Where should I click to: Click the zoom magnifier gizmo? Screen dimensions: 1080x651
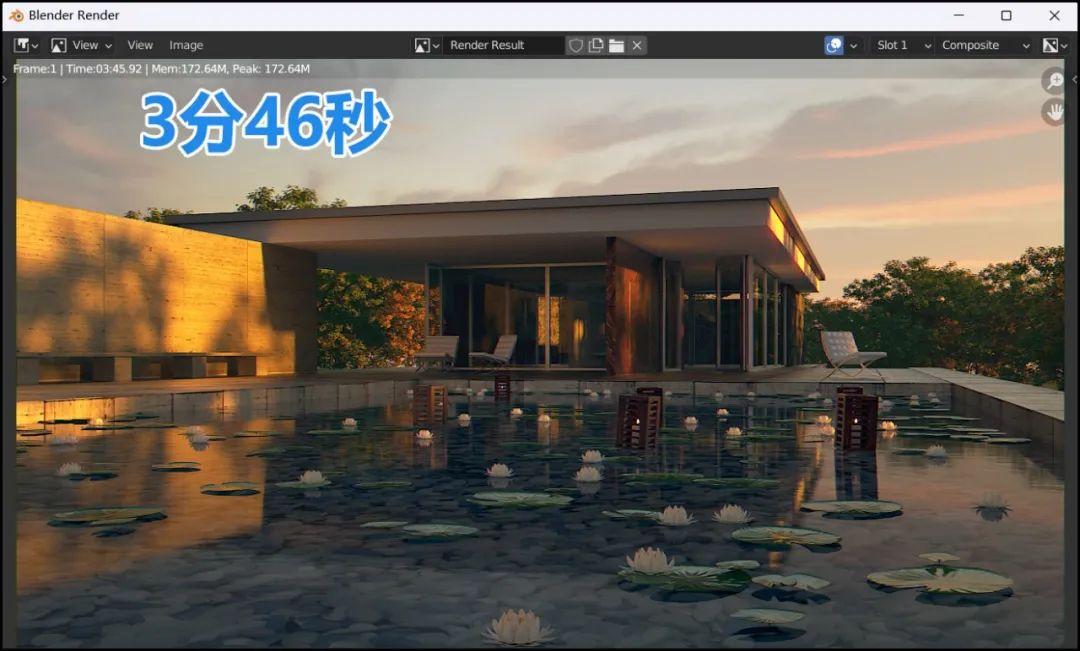pyautogui.click(x=1054, y=81)
